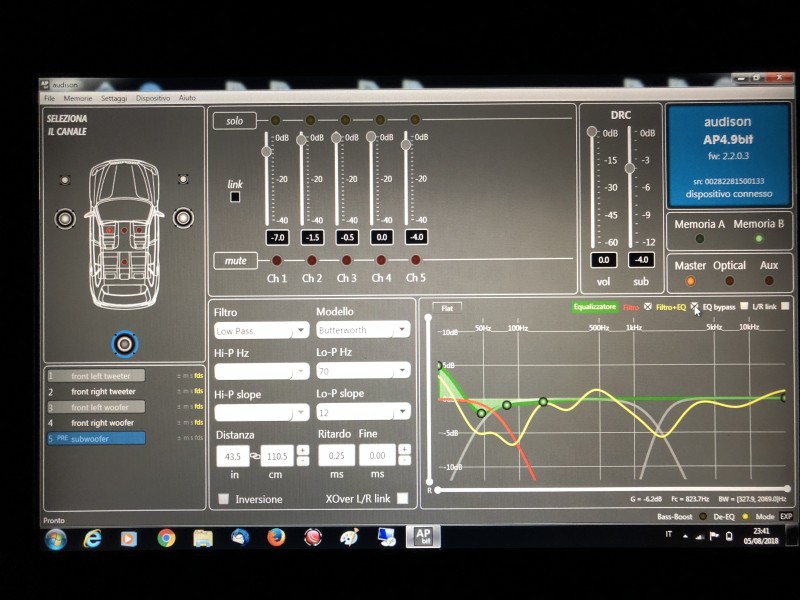Select the front left tweeter speaker icon

click(65, 180)
